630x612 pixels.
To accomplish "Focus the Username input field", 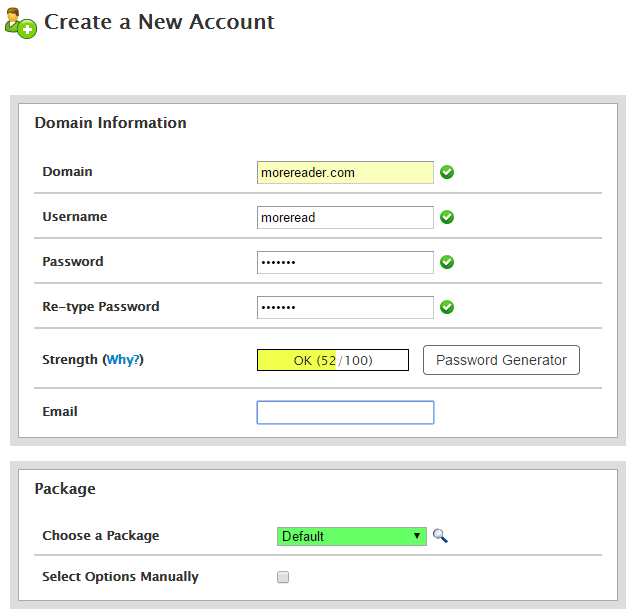I will 345,217.
